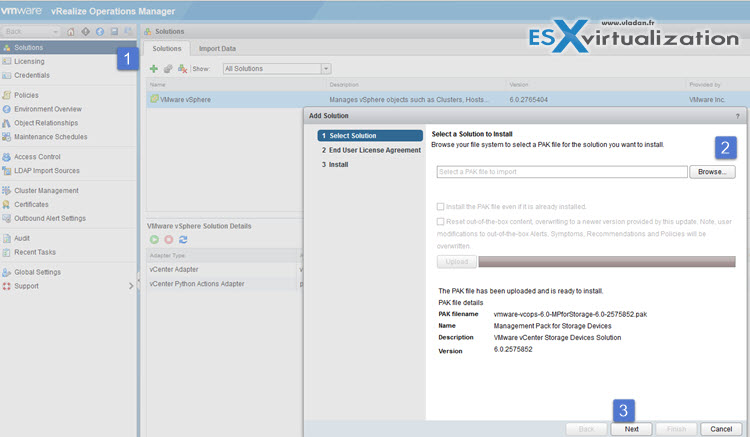Open the Content icon in the navigation bar
Viewport: 750px width, 437px height.
click(x=114, y=32)
